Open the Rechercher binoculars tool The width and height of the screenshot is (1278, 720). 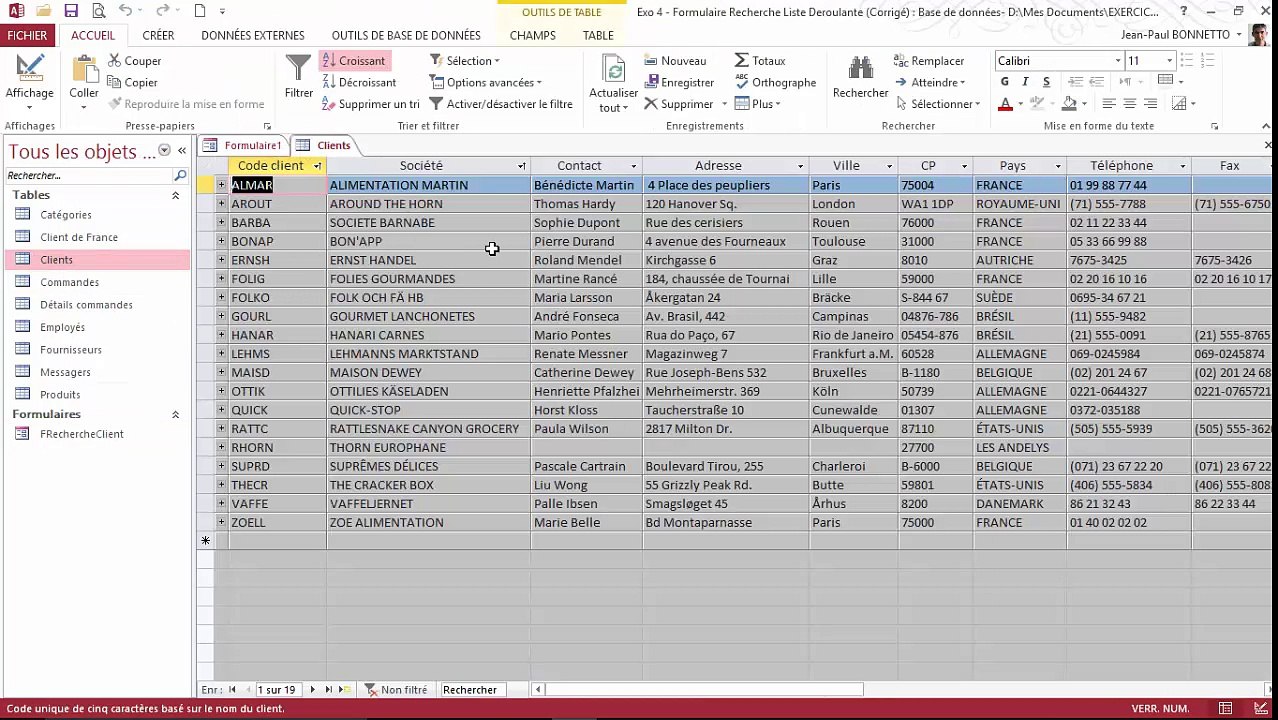point(860,77)
